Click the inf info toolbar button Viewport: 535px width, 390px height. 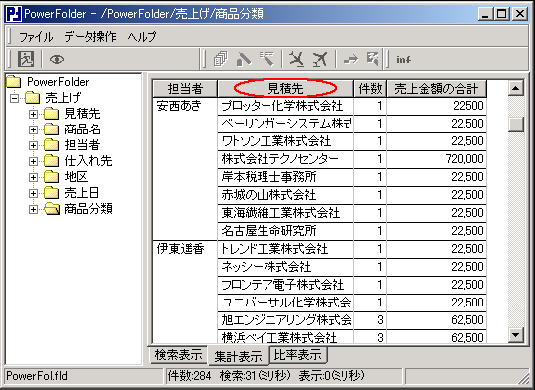click(403, 60)
